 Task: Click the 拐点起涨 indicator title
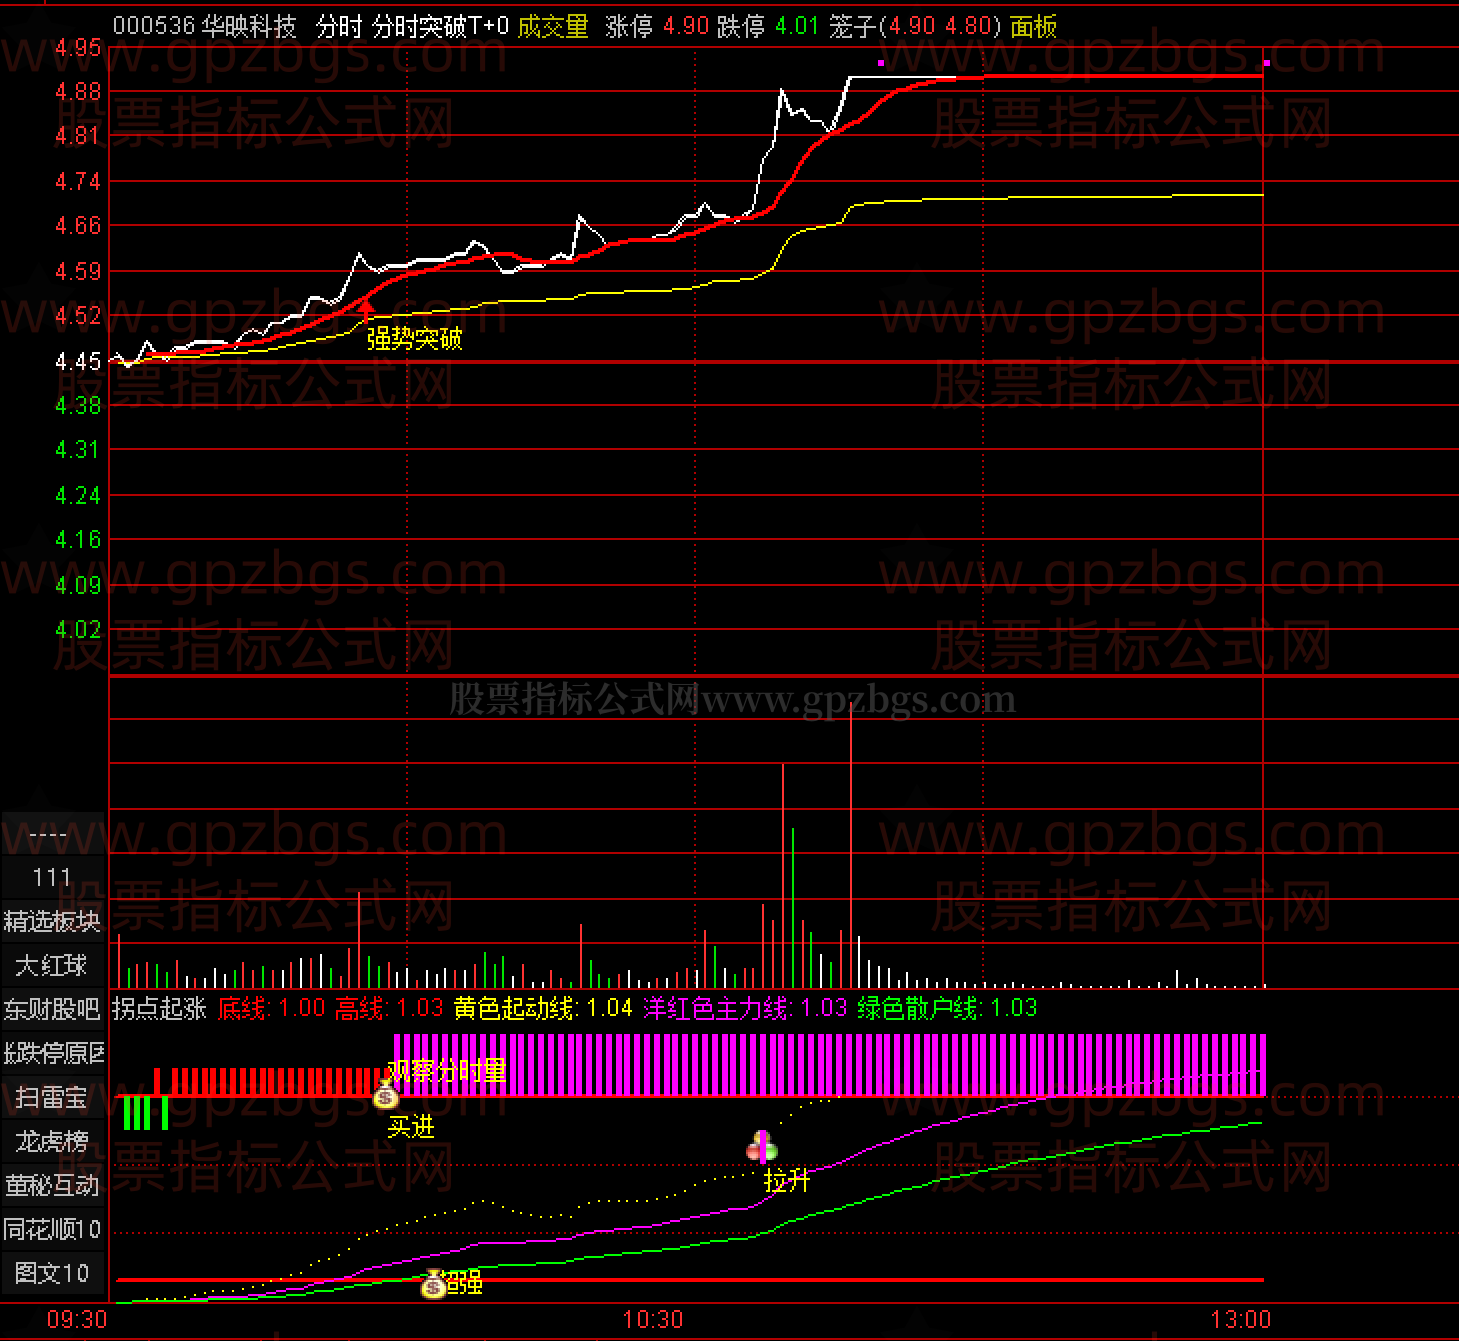click(x=159, y=1008)
